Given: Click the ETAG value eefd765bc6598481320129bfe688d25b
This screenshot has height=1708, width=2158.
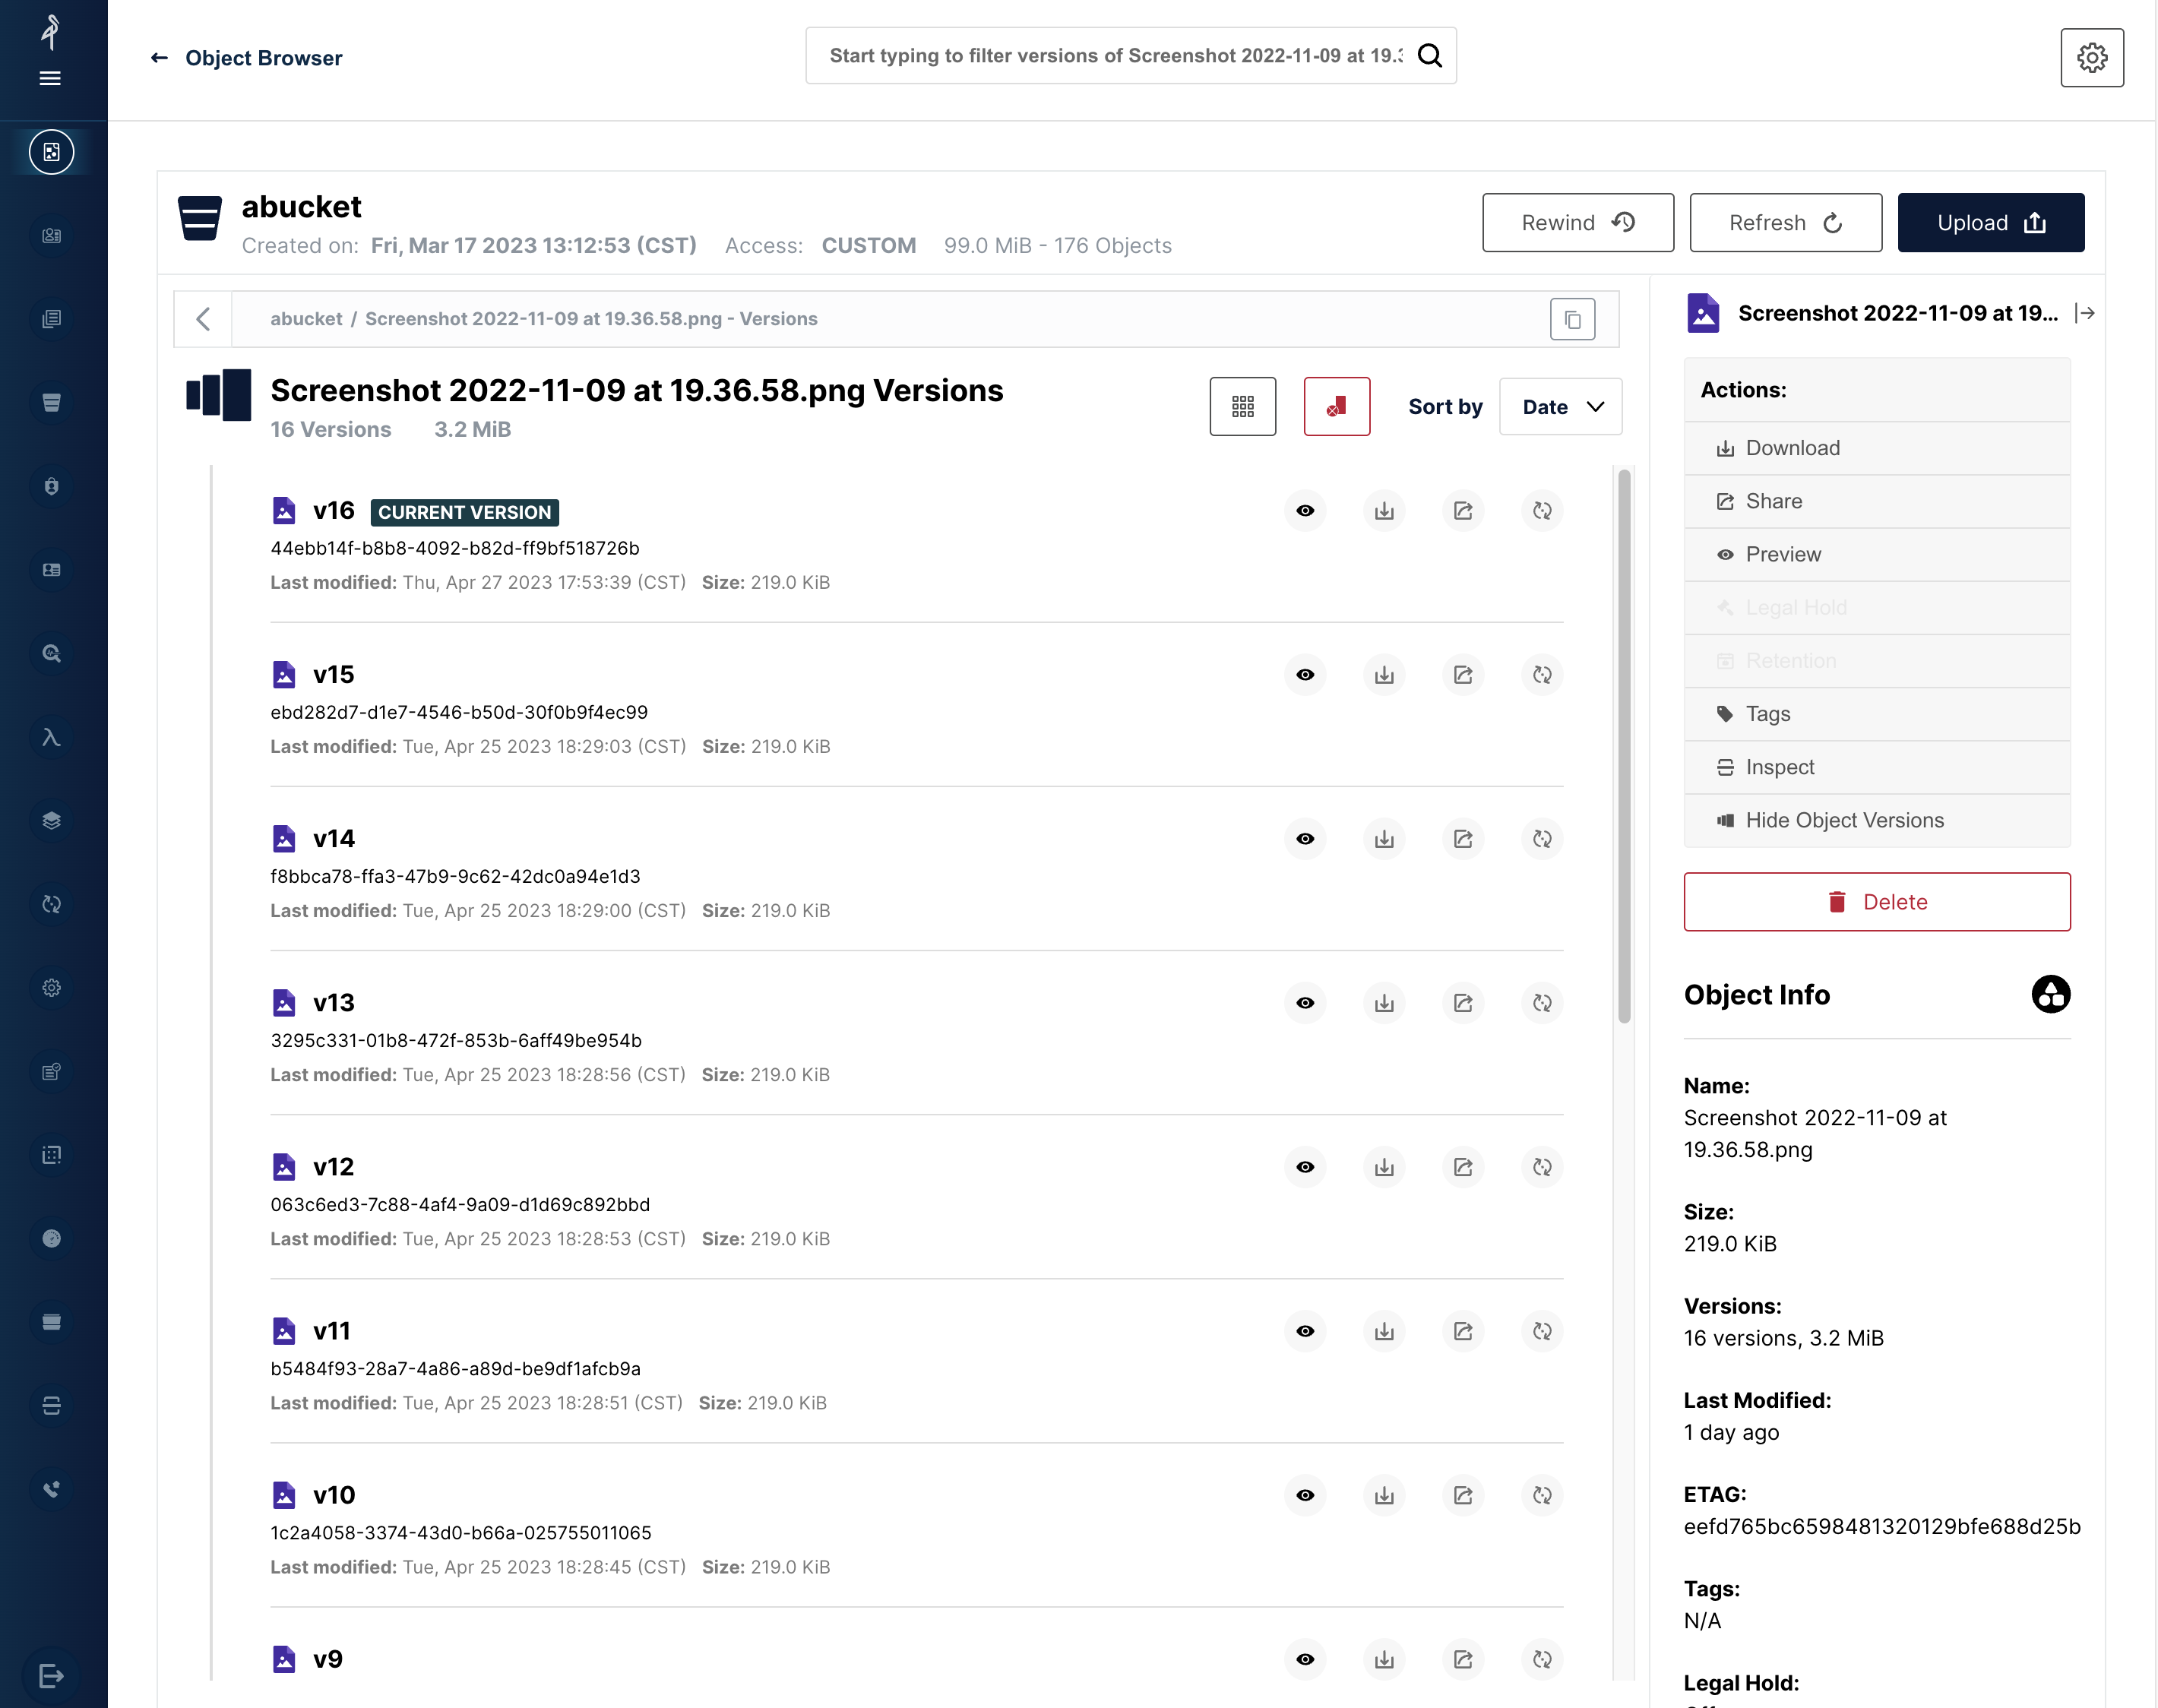Looking at the screenshot, I should click(1881, 1526).
